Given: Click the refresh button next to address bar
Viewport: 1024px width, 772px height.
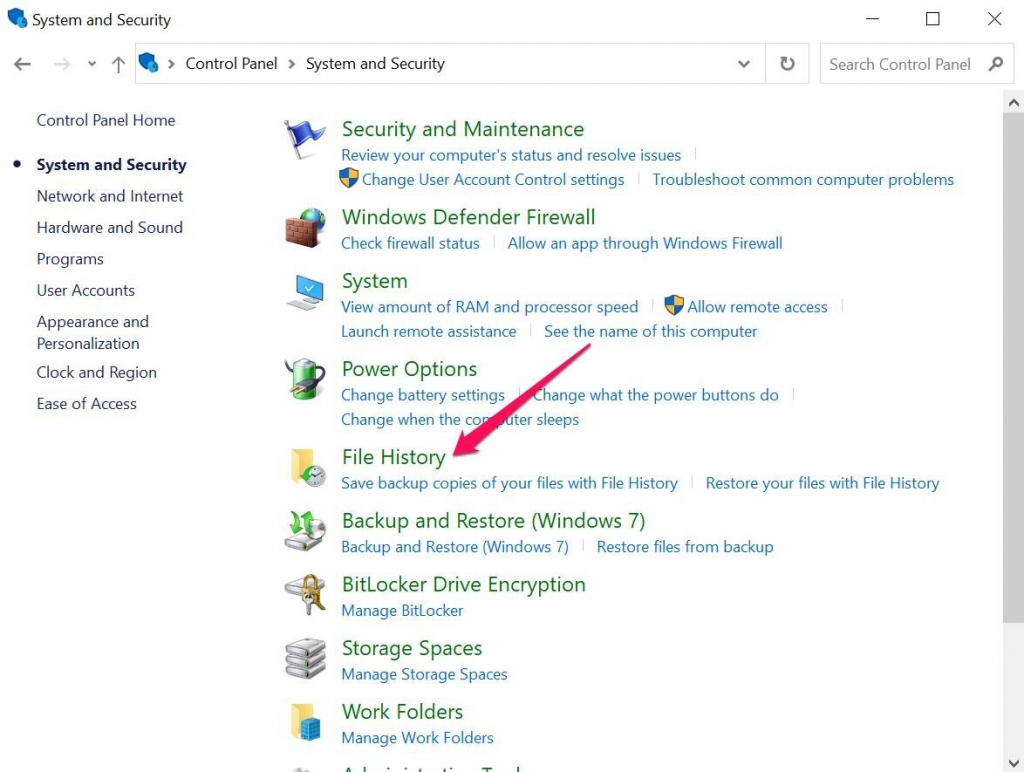Looking at the screenshot, I should (788, 63).
